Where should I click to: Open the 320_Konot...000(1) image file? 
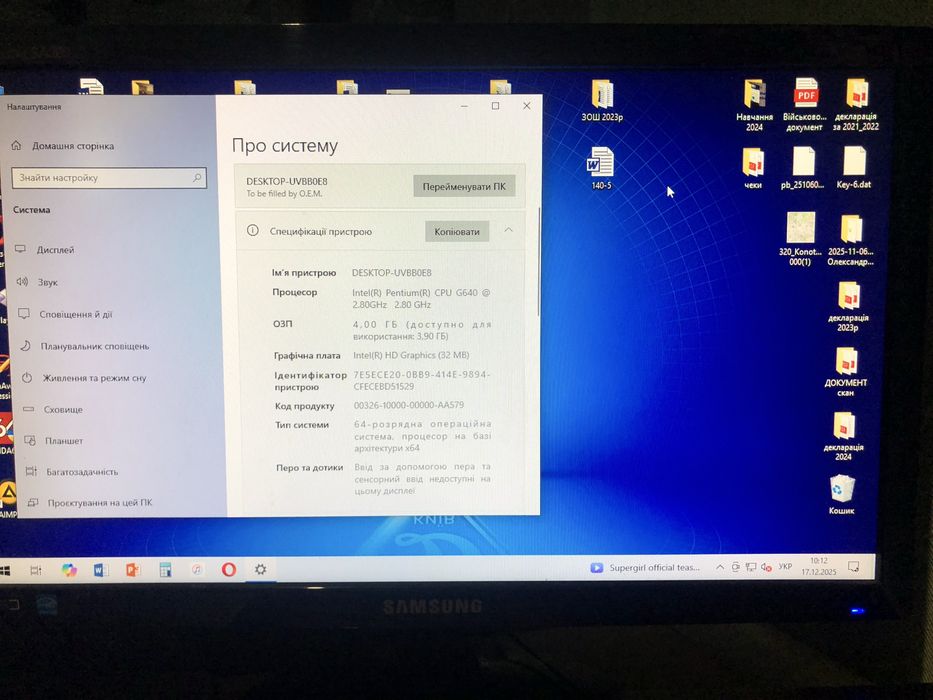click(800, 239)
